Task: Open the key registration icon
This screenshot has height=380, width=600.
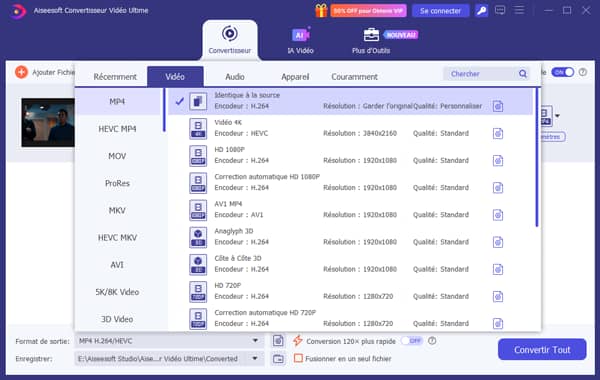Action: [x=481, y=11]
